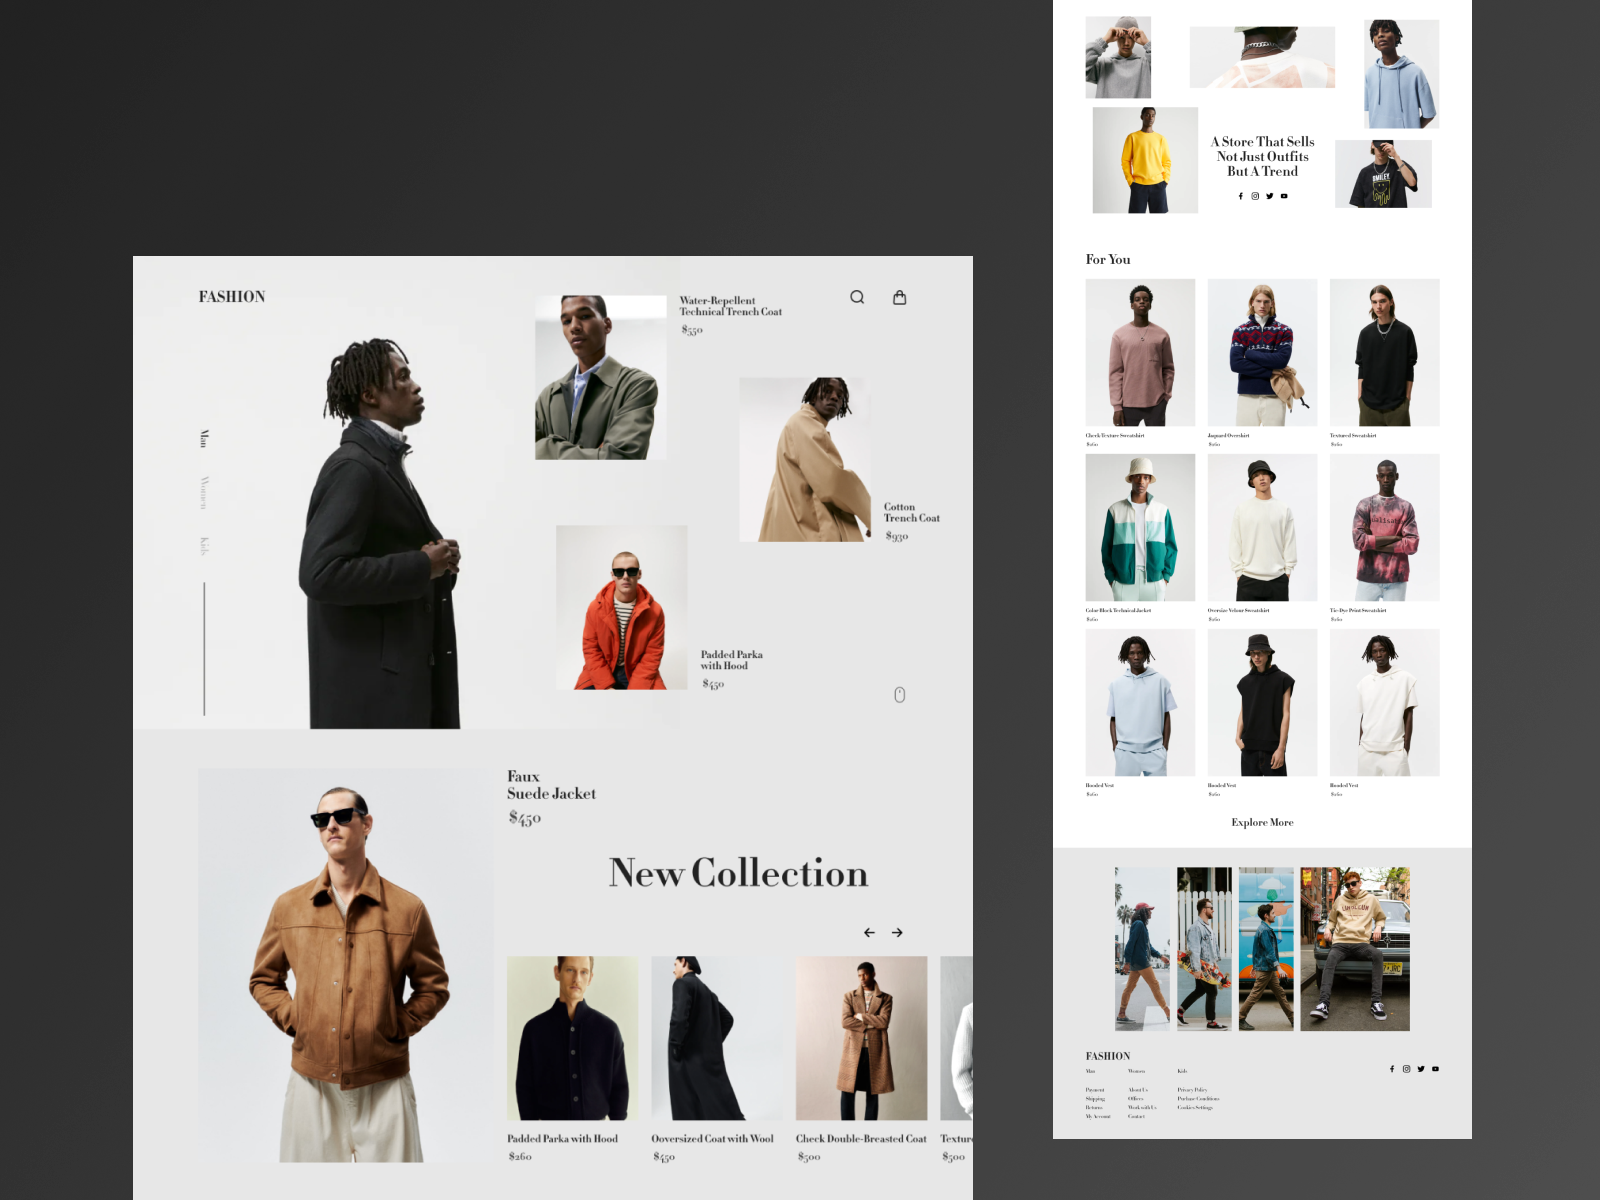Click the scroll-down mouse indicator icon
This screenshot has height=1200, width=1600.
coord(900,694)
